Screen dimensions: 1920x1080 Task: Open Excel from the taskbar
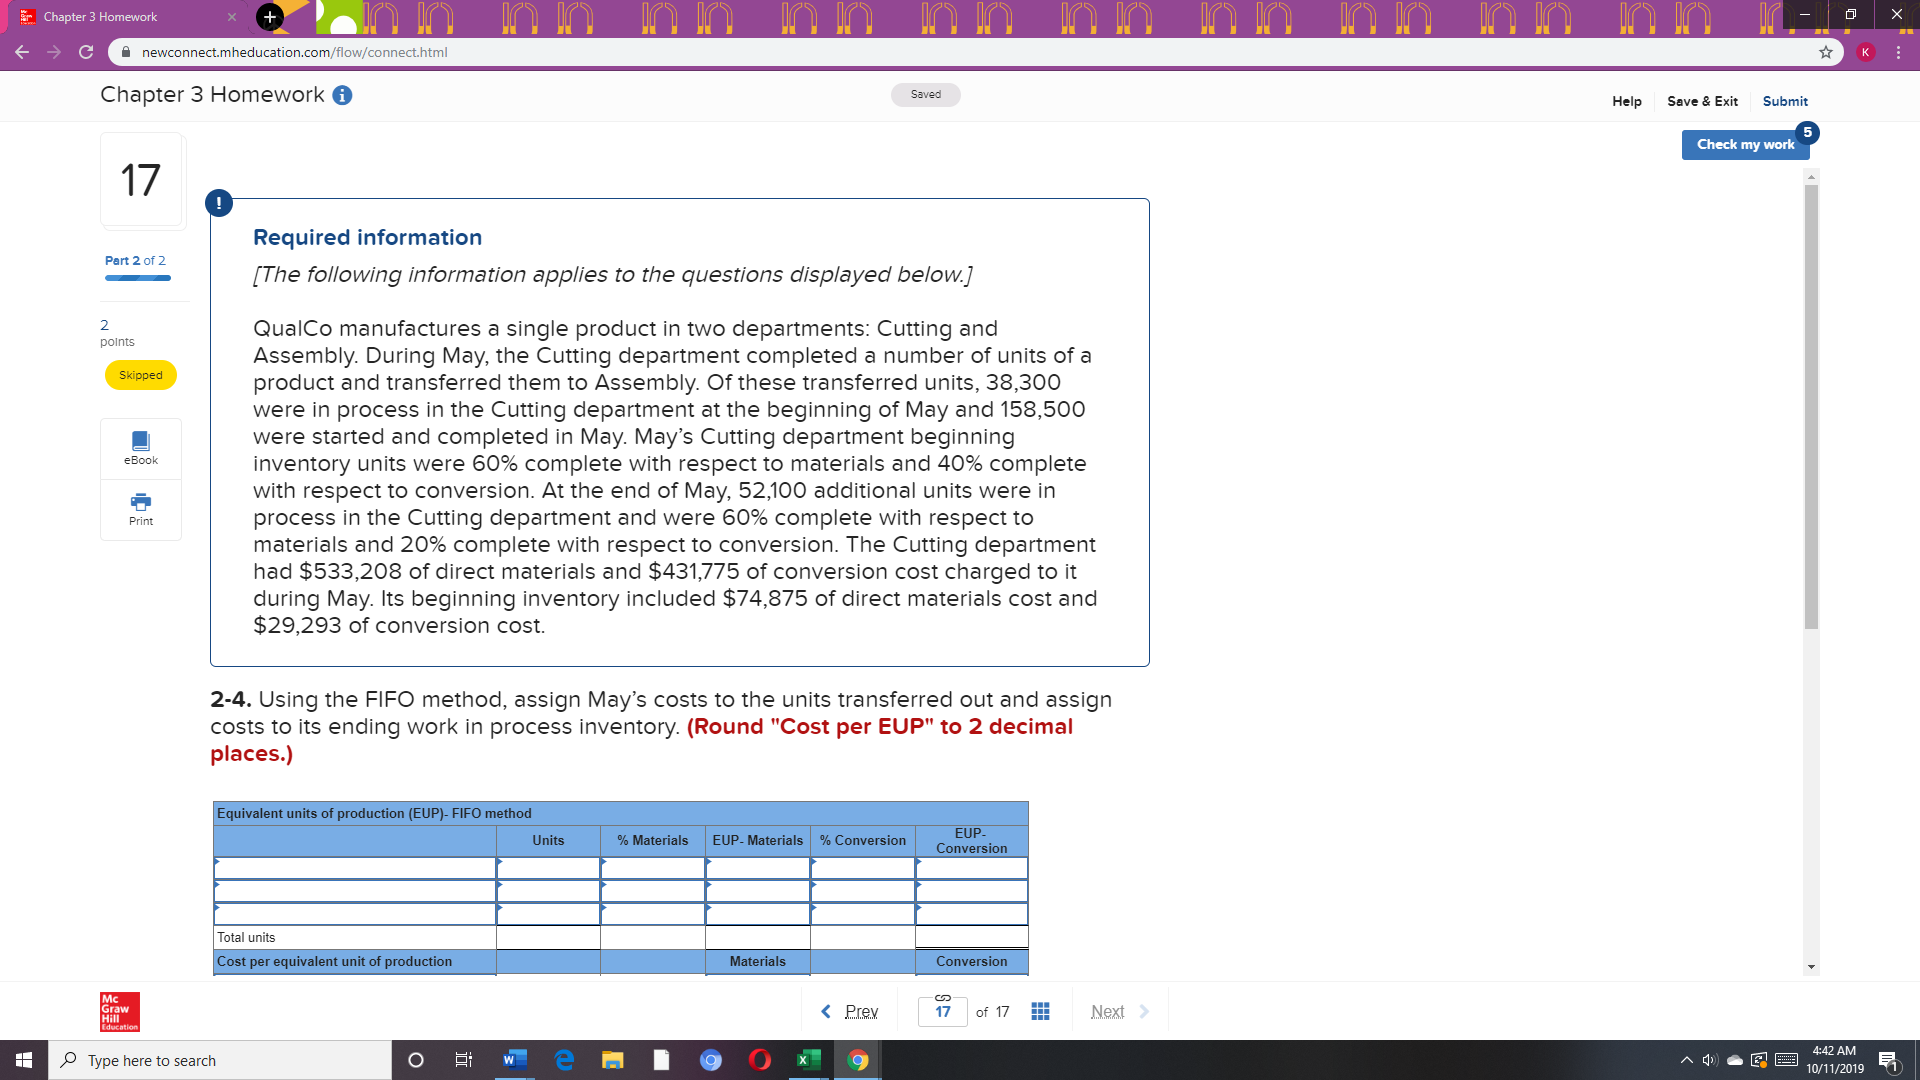(809, 1059)
